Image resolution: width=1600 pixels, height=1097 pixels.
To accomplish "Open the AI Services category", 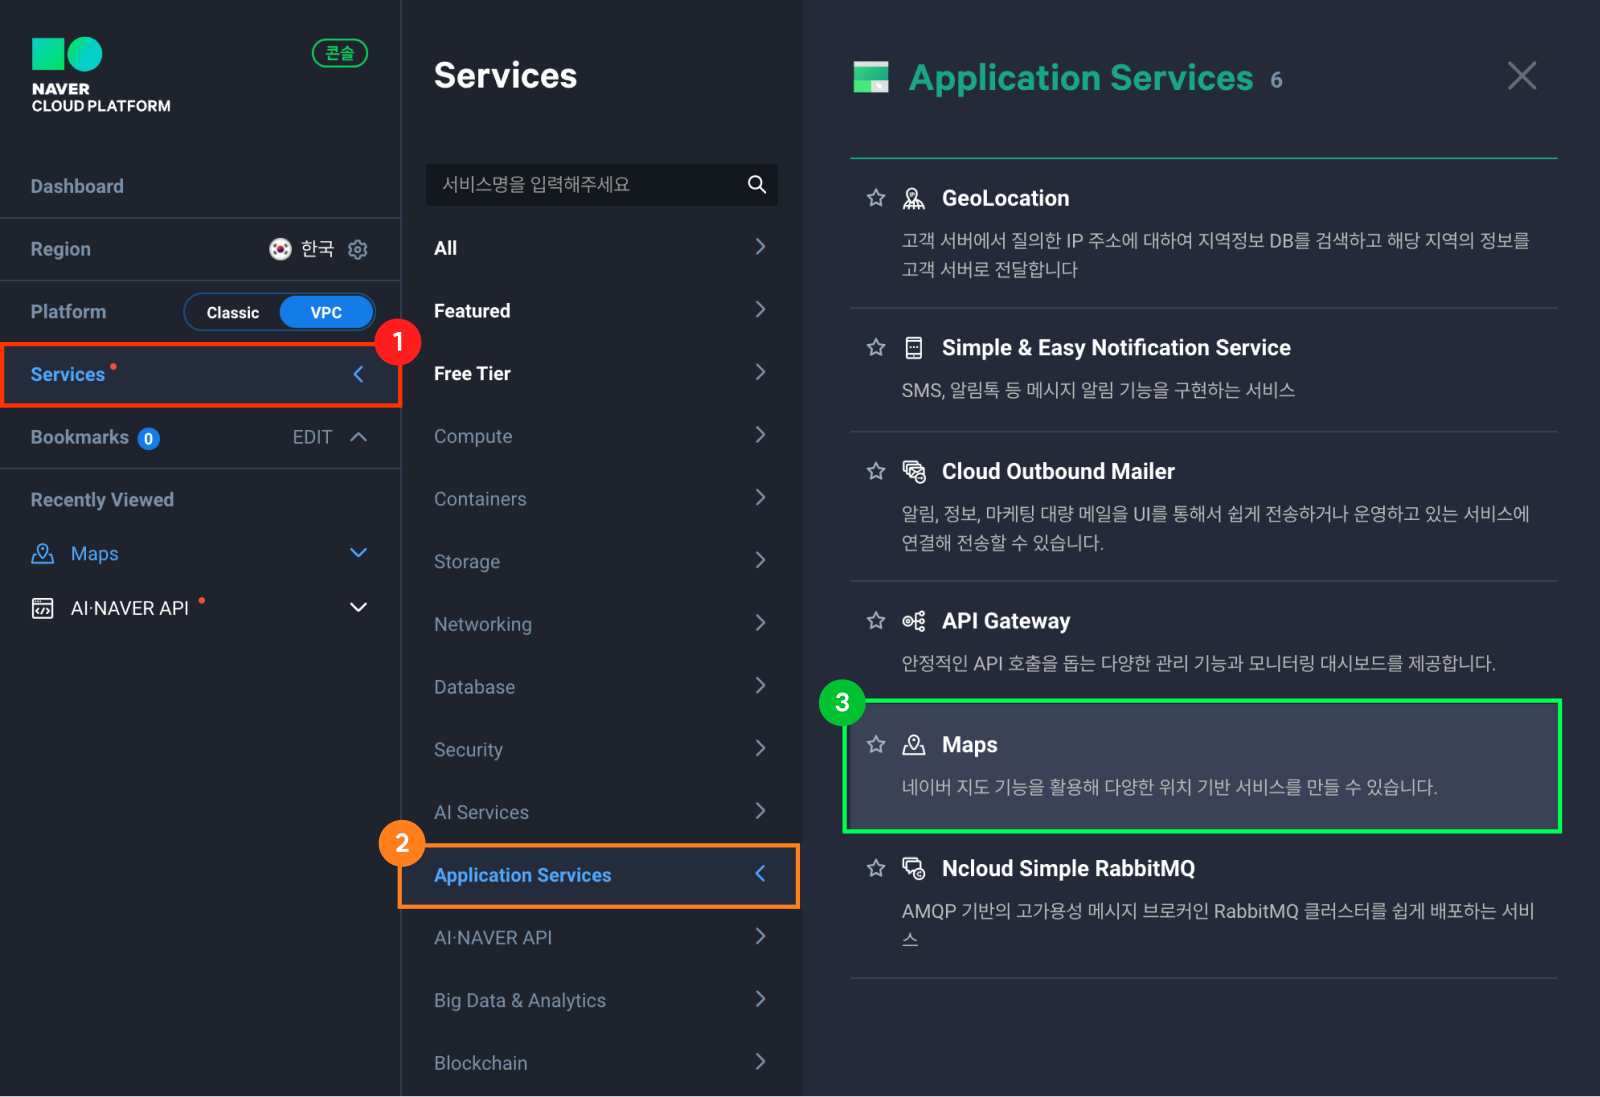I will click(x=600, y=812).
